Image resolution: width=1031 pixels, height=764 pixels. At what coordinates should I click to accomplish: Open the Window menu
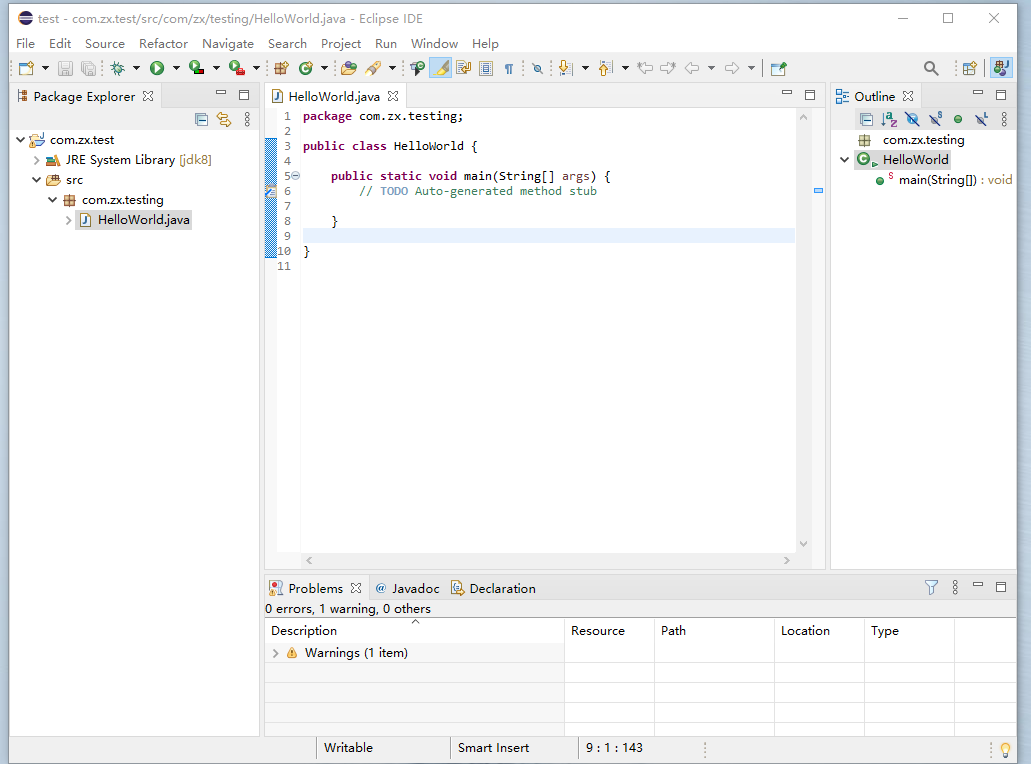point(434,43)
